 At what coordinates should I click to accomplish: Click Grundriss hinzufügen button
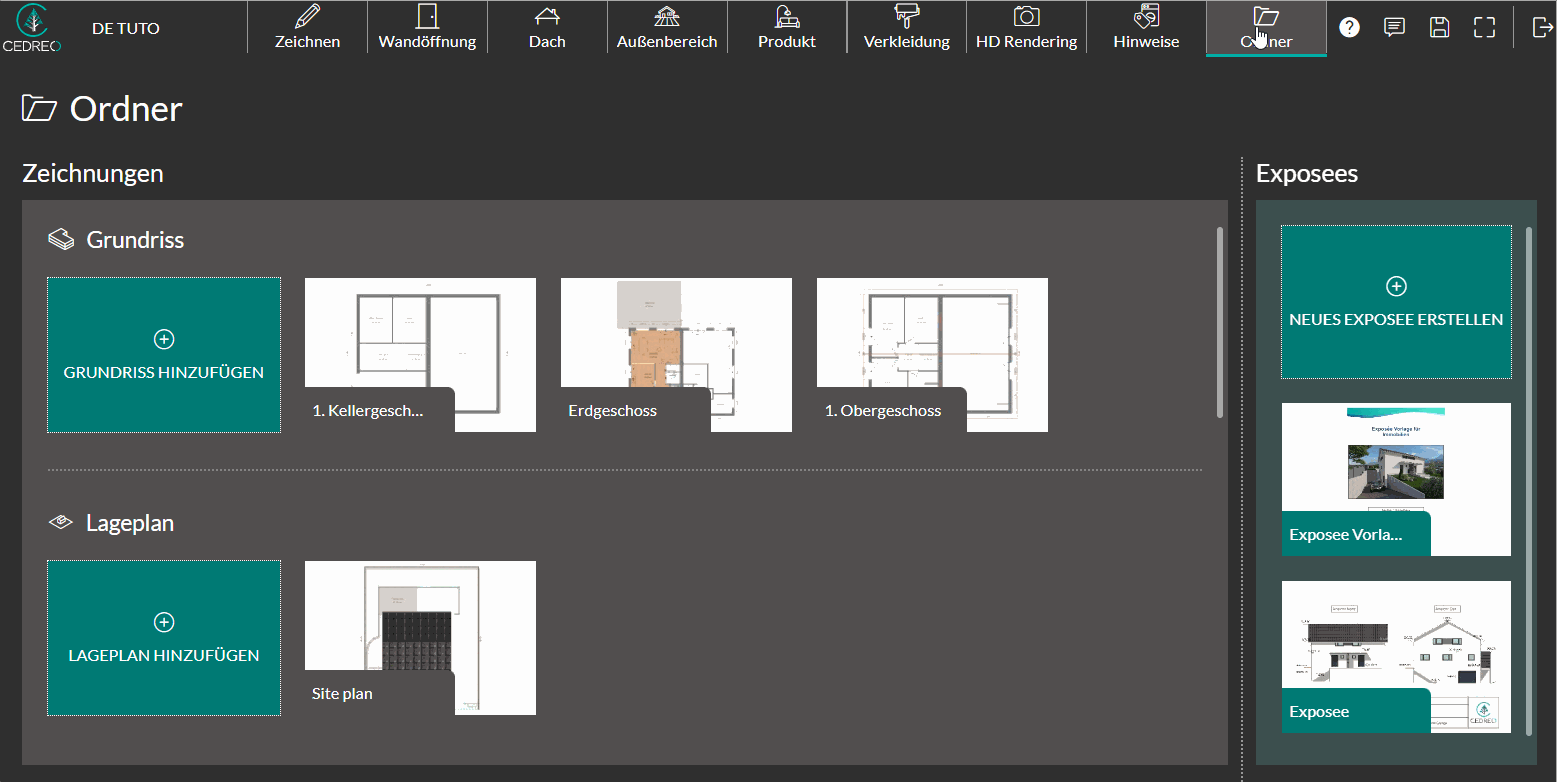164,355
